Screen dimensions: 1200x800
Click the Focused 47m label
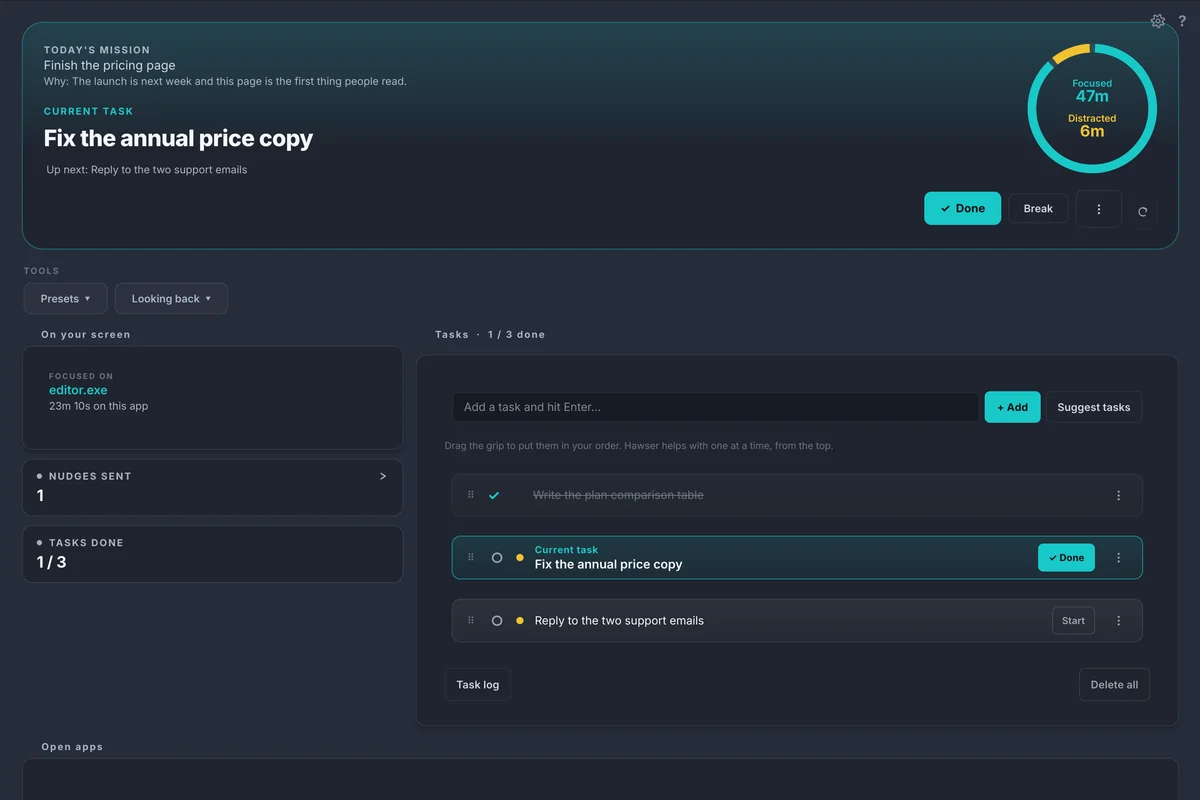click(x=1092, y=91)
